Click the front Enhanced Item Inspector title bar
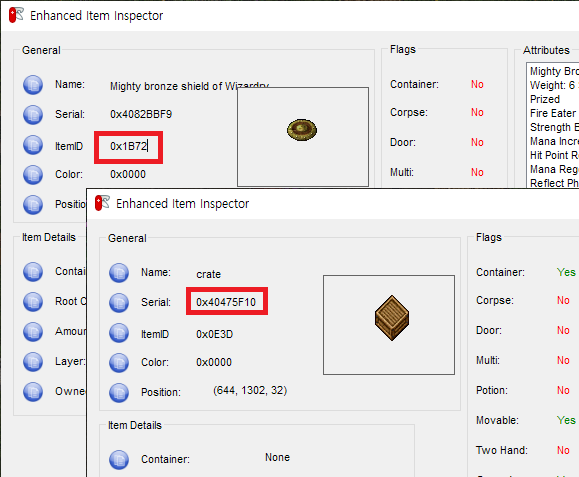Viewport: 579px width, 477px height. (x=332, y=204)
